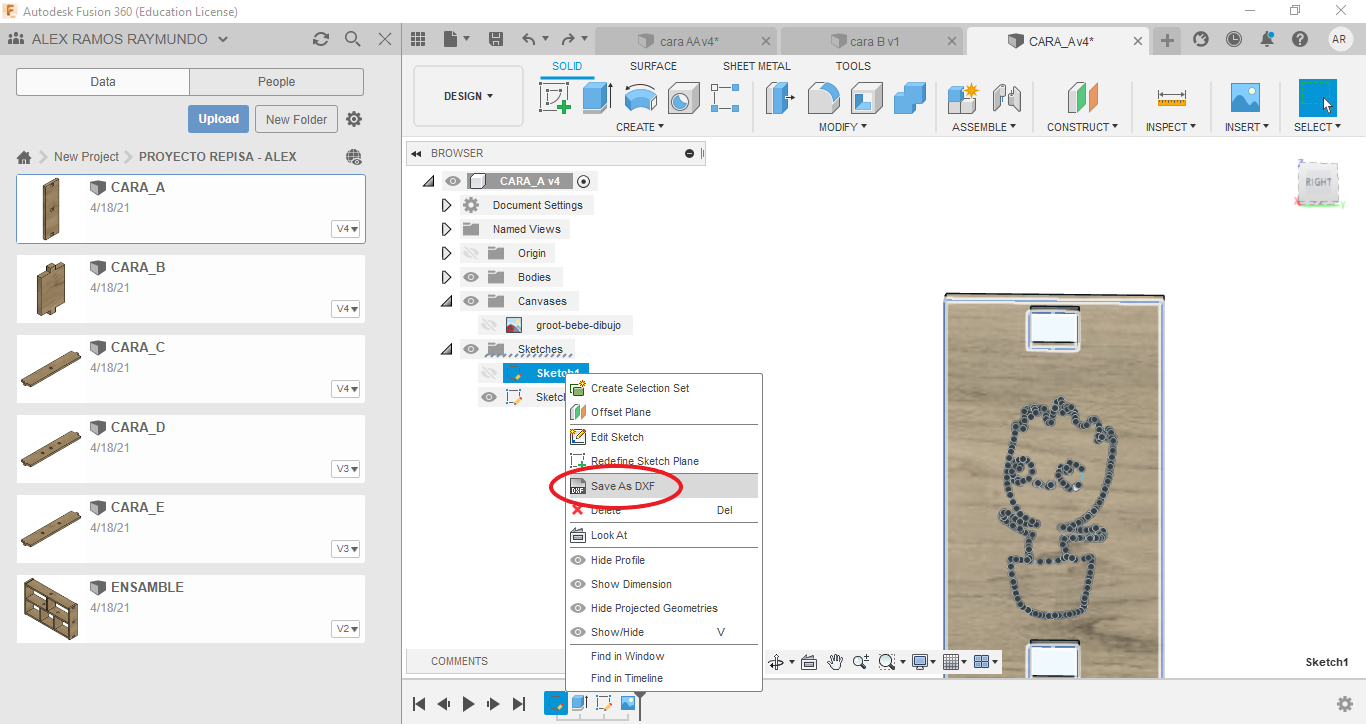Show Sketch1 using its eye icon
Screen dimensions: 1366x724
(489, 373)
